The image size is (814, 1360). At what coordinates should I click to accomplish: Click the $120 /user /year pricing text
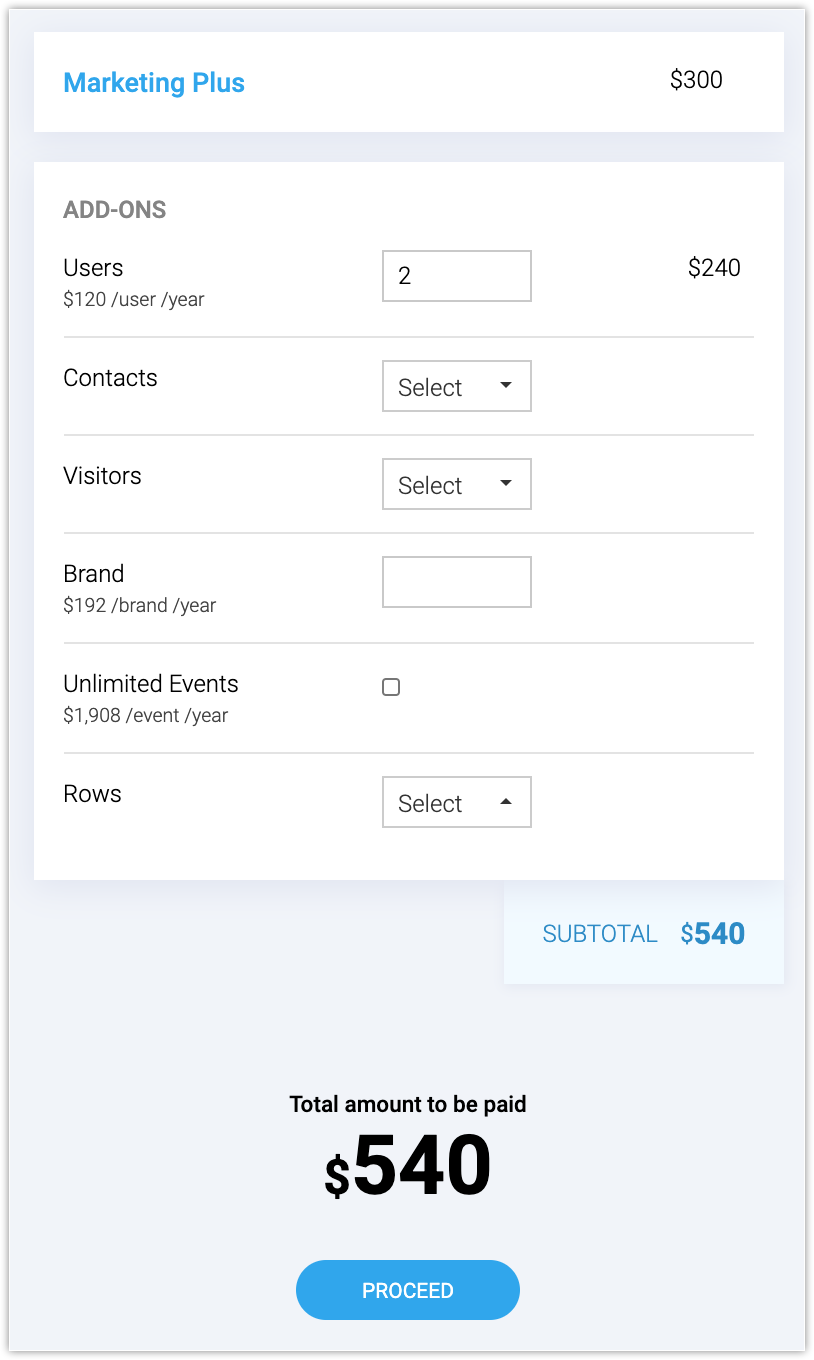click(x=133, y=299)
